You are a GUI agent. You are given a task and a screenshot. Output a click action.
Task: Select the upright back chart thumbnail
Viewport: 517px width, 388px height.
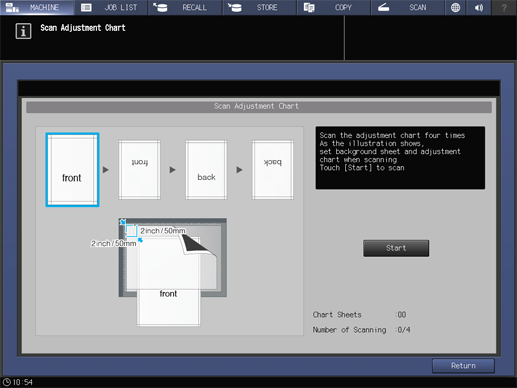(206, 170)
